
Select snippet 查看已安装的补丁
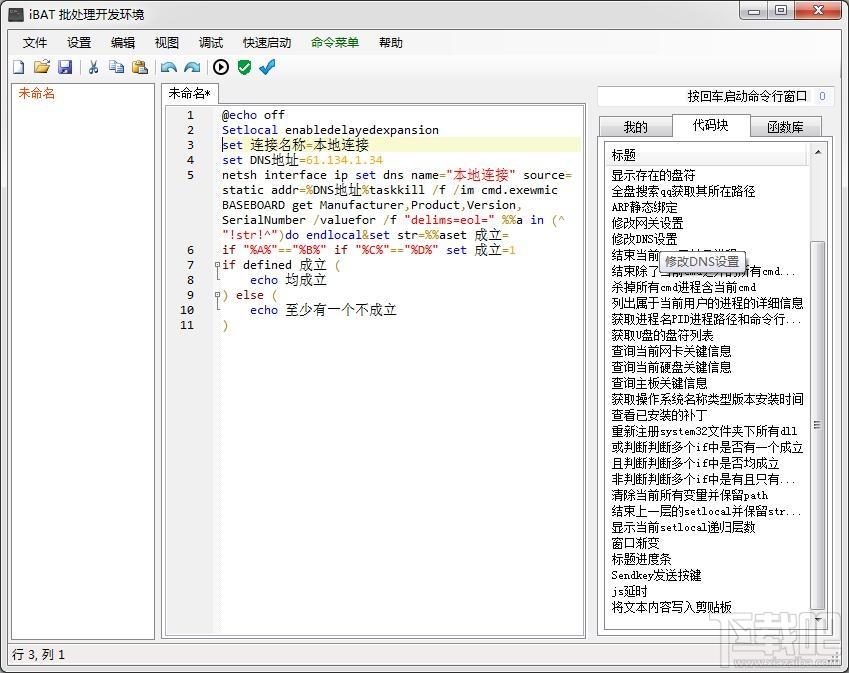(659, 415)
